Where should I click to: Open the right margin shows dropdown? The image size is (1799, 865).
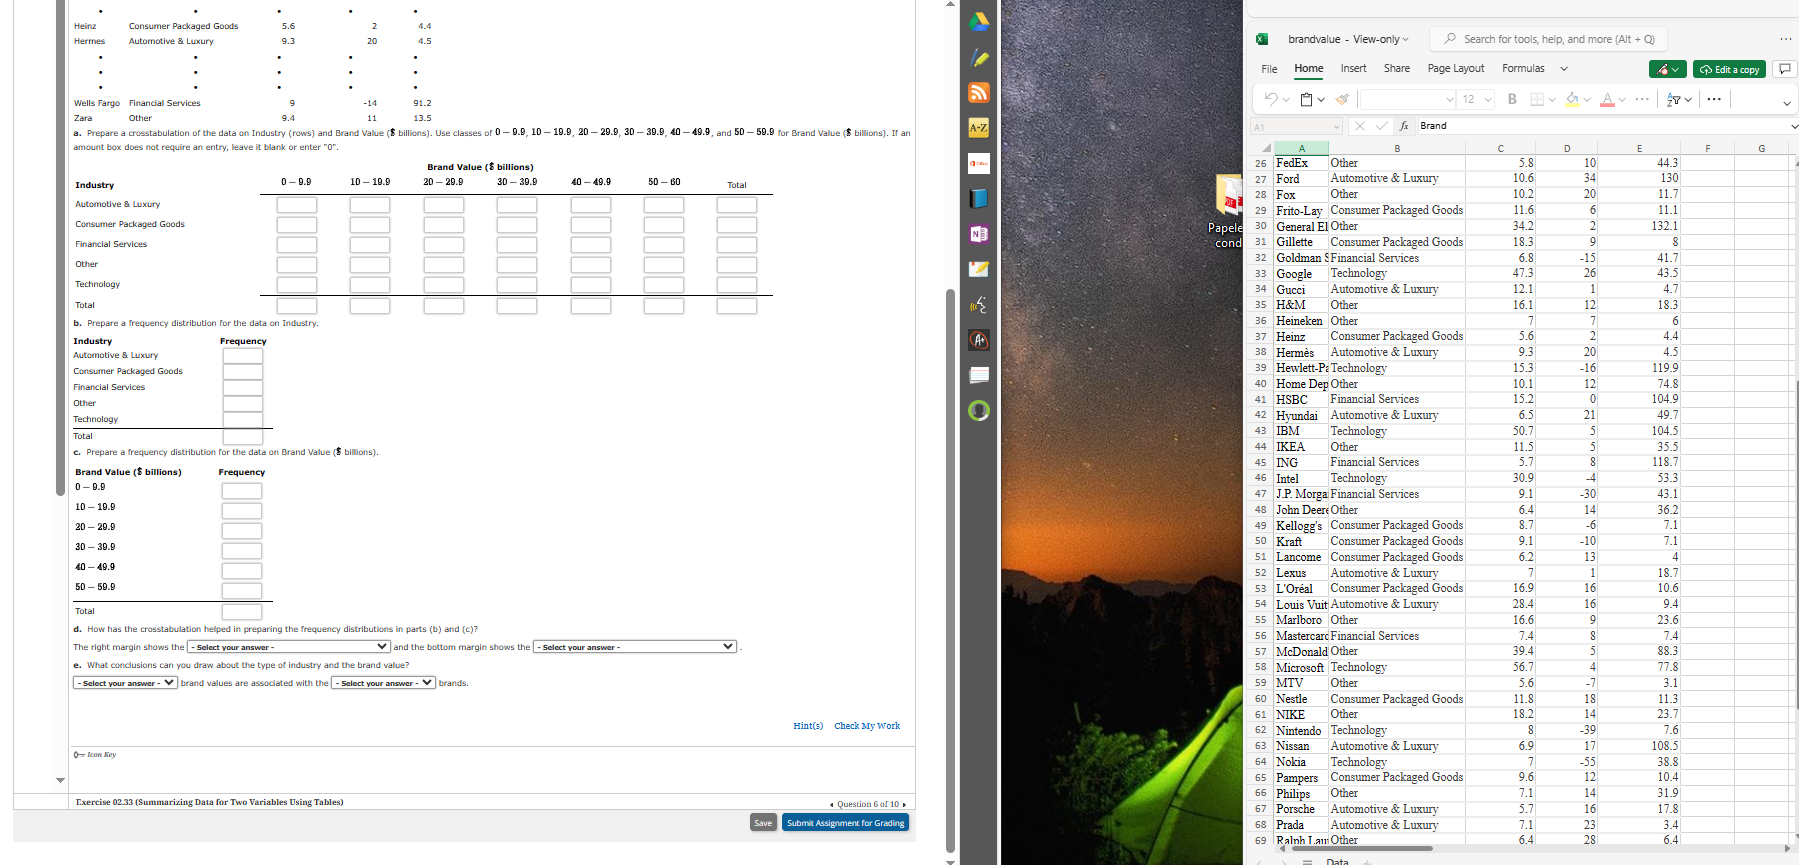[289, 647]
